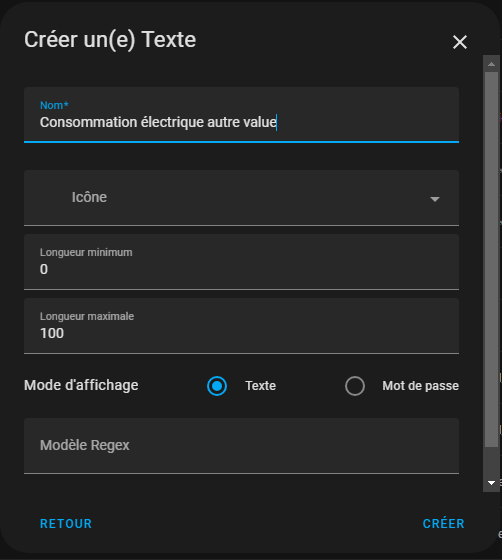This screenshot has height=560, width=502.
Task: Click the Mode d'affichage label
Action: click(81, 385)
